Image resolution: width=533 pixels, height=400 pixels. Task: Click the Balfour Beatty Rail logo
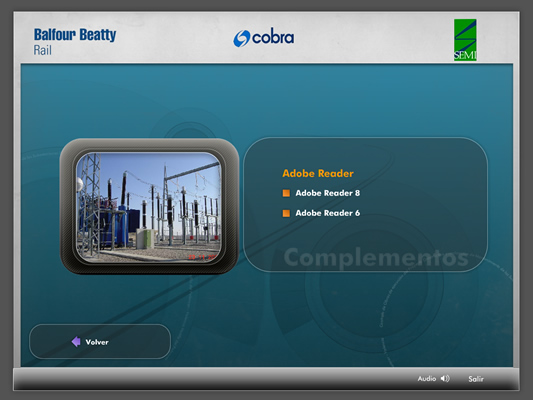[x=75, y=41]
